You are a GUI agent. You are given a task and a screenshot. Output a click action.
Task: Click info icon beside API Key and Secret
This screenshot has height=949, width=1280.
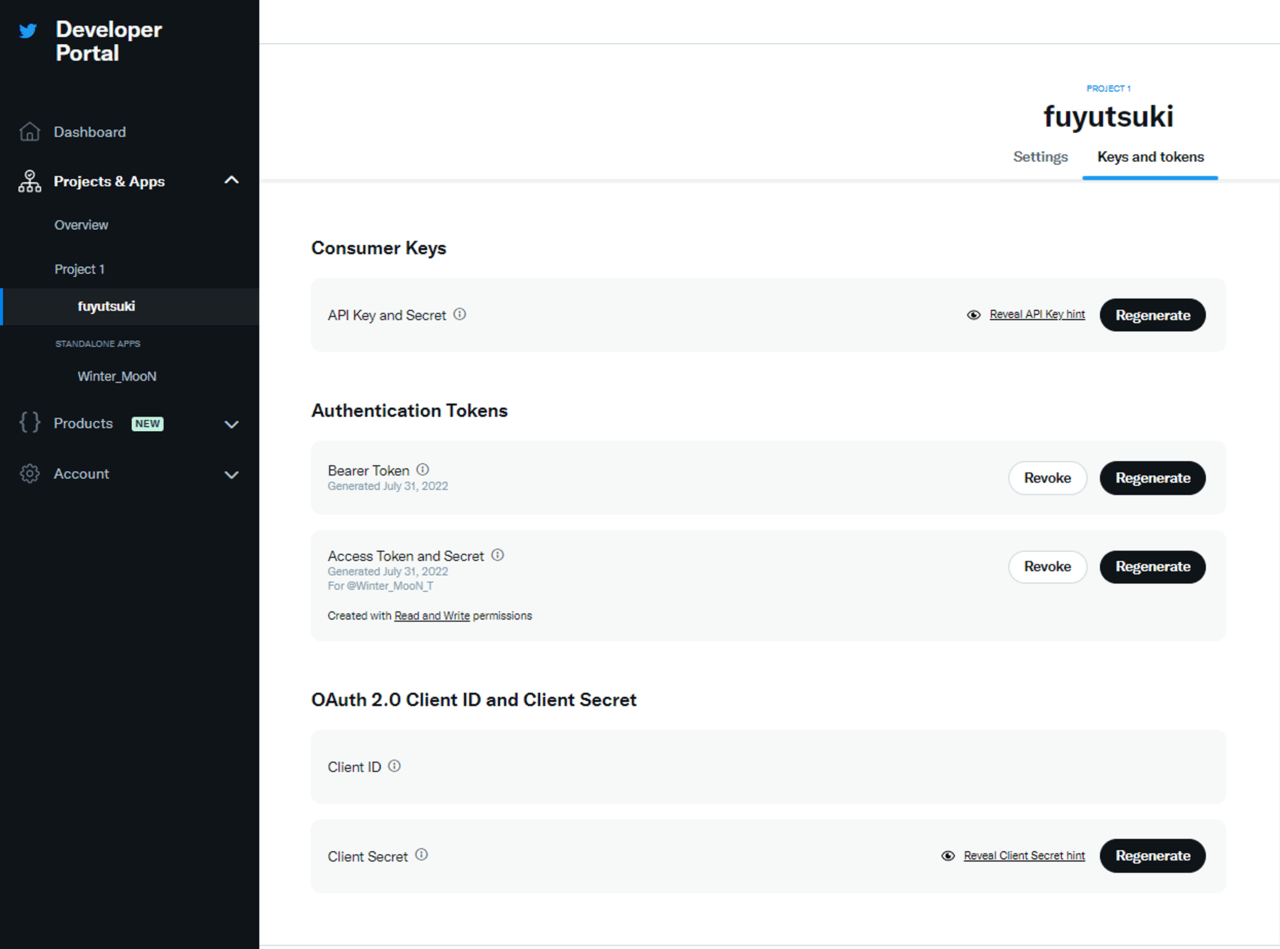460,314
